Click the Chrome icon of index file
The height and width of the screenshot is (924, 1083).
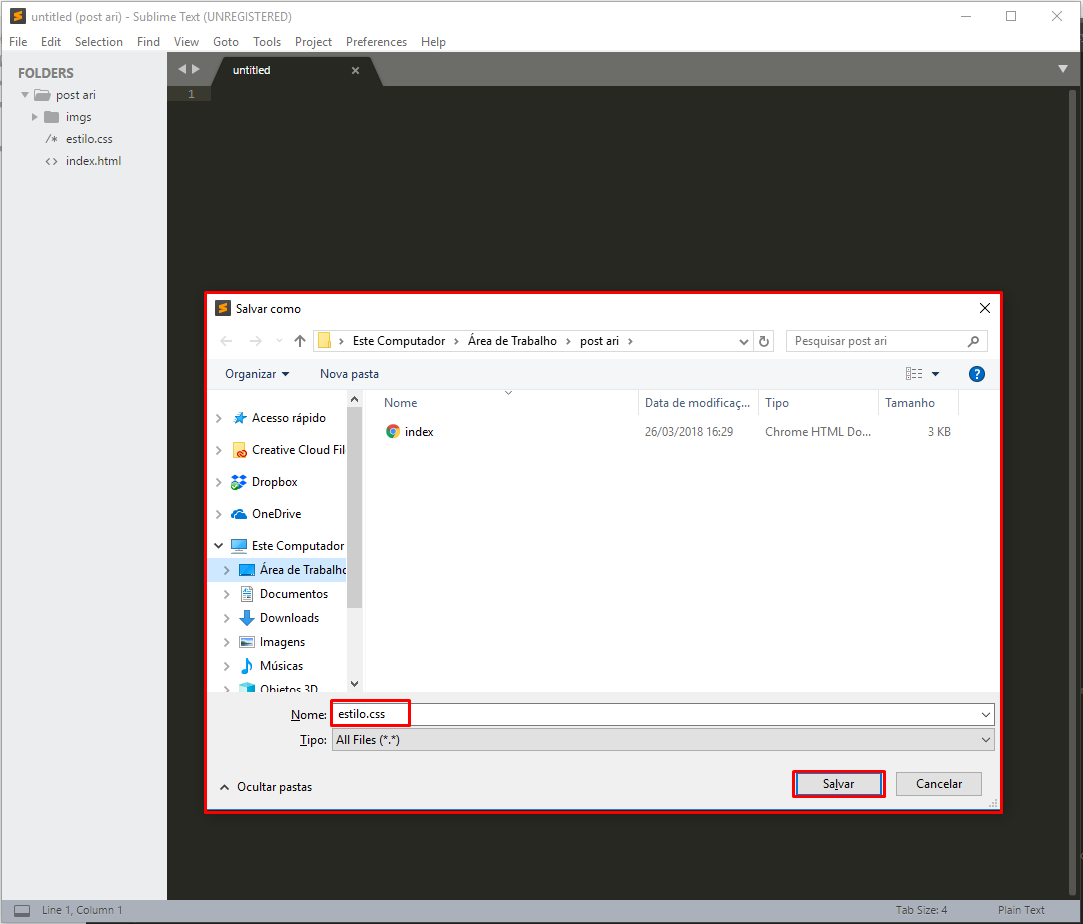pos(393,432)
